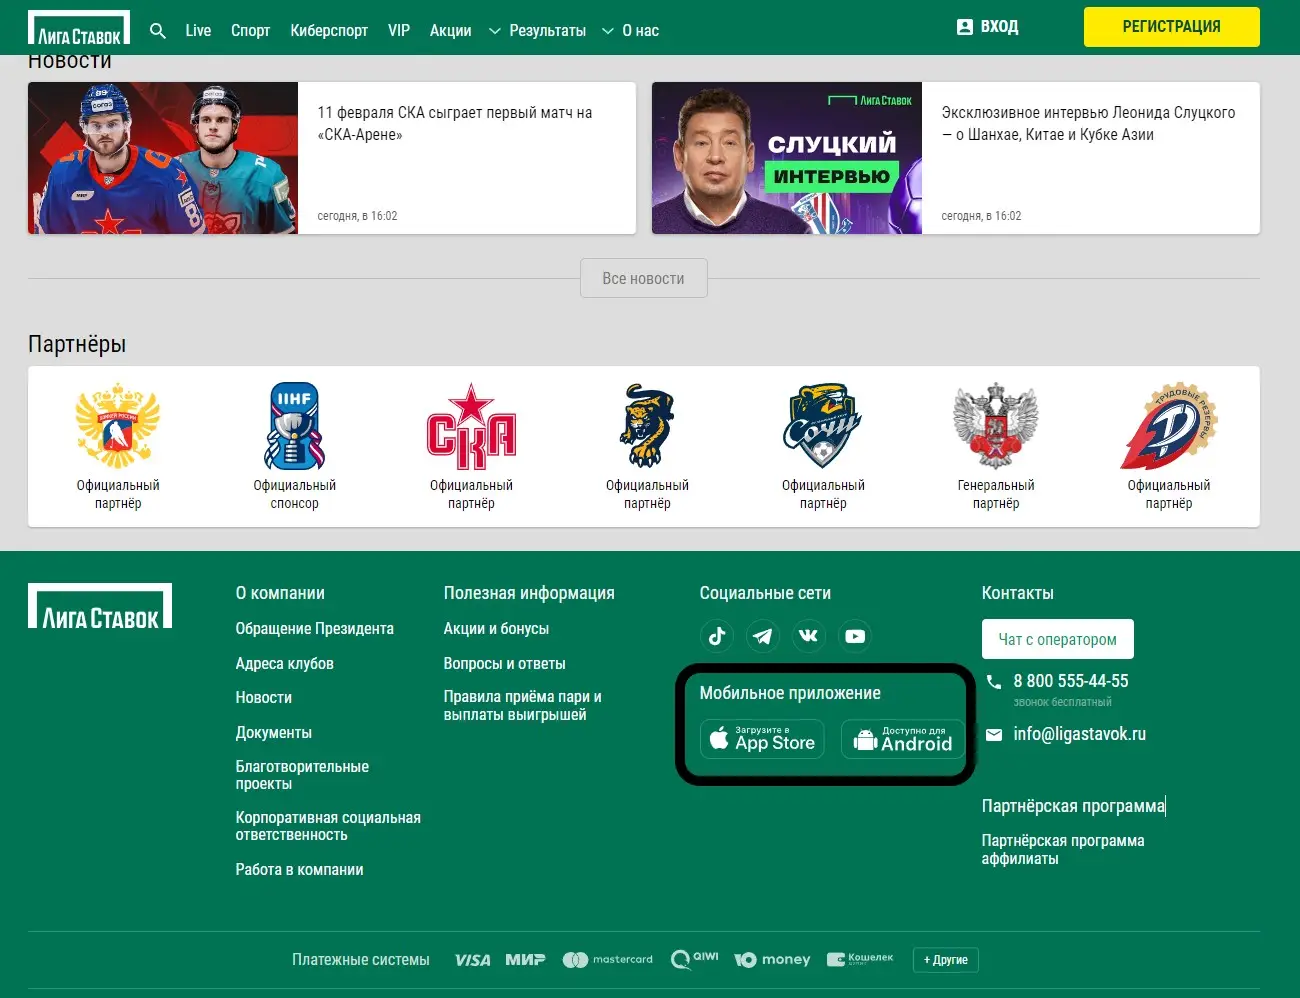The image size is (1300, 998).
Task: Open the Live menu item
Action: point(198,31)
